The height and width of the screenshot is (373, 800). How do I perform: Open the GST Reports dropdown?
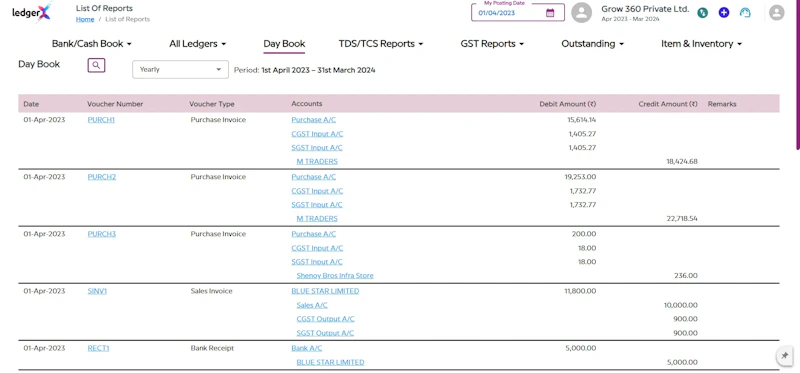tap(492, 44)
